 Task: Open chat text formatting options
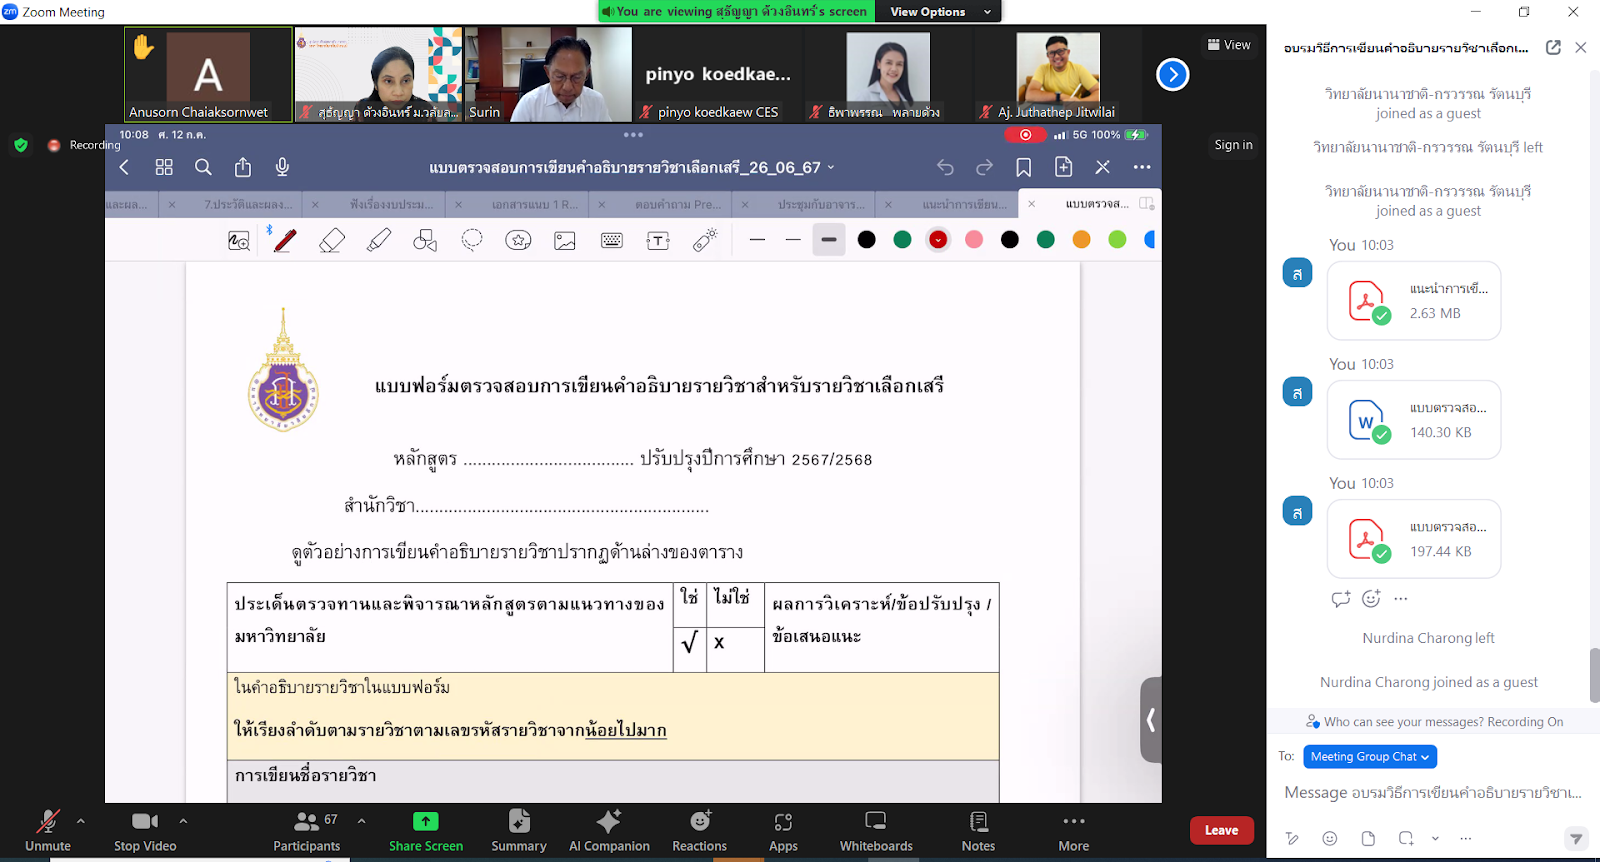[x=1293, y=838]
